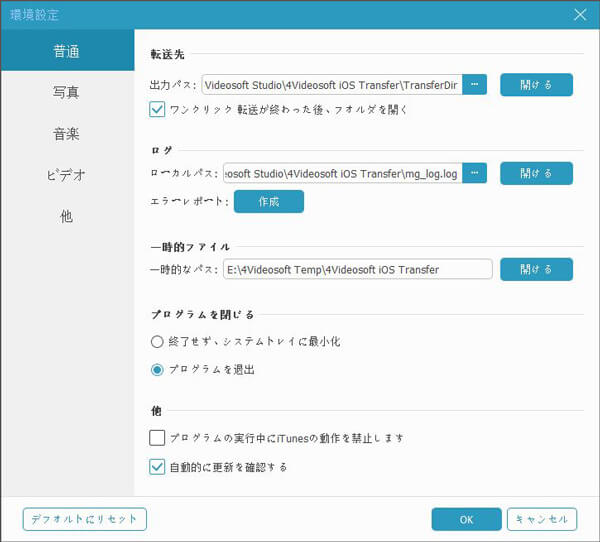The image size is (600, 542).
Task: Click the プログラムを閉じる section heading
Action: 202,315
